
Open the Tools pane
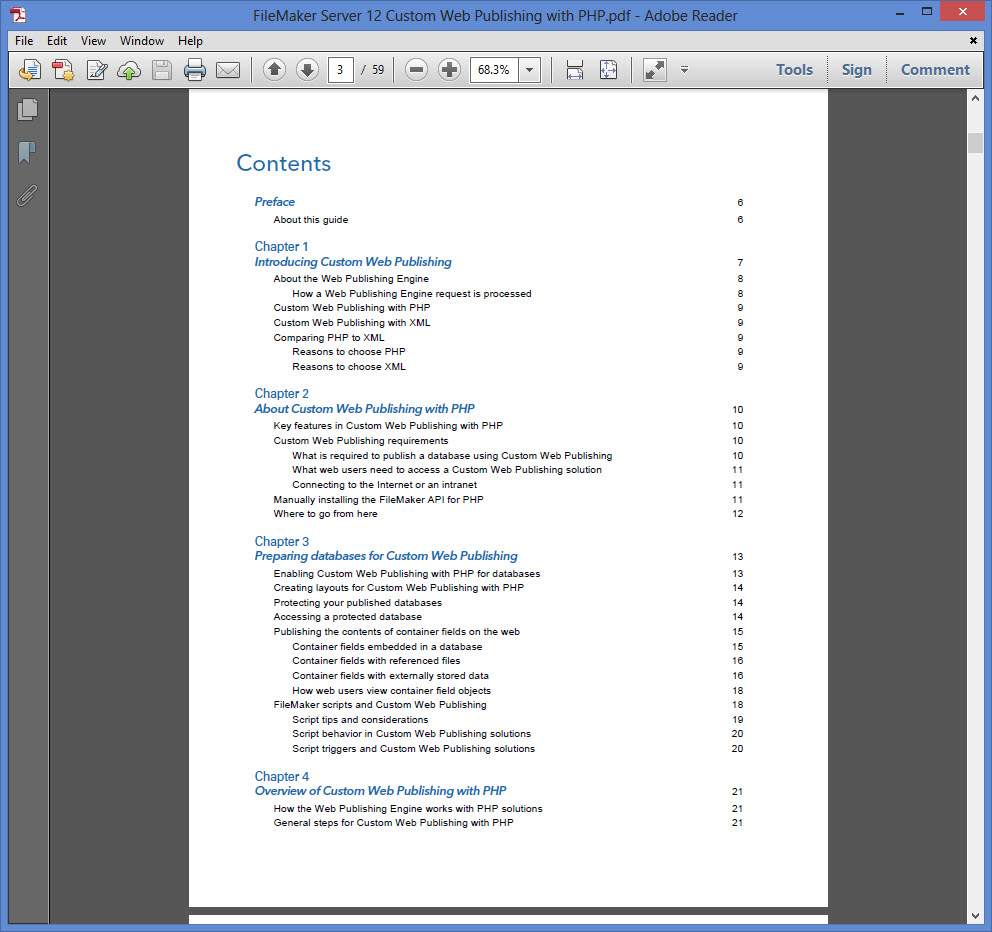pyautogui.click(x=794, y=70)
